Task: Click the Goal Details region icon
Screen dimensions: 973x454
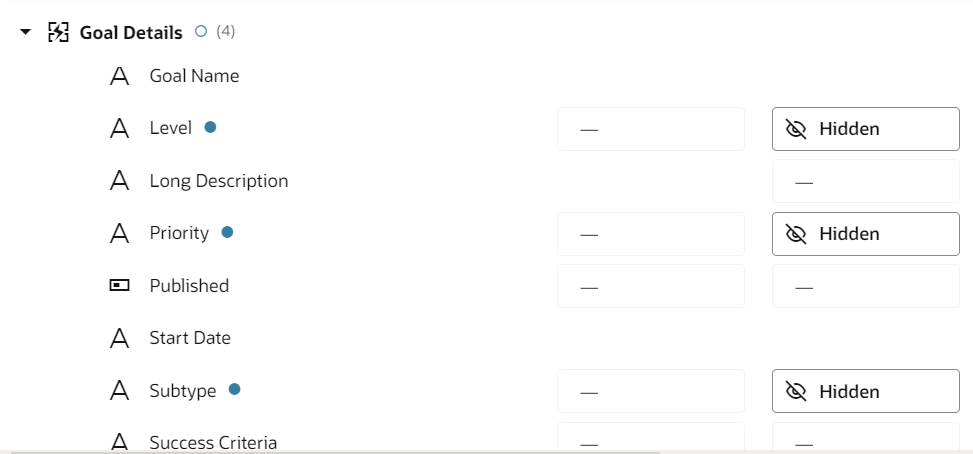Action: (x=58, y=32)
